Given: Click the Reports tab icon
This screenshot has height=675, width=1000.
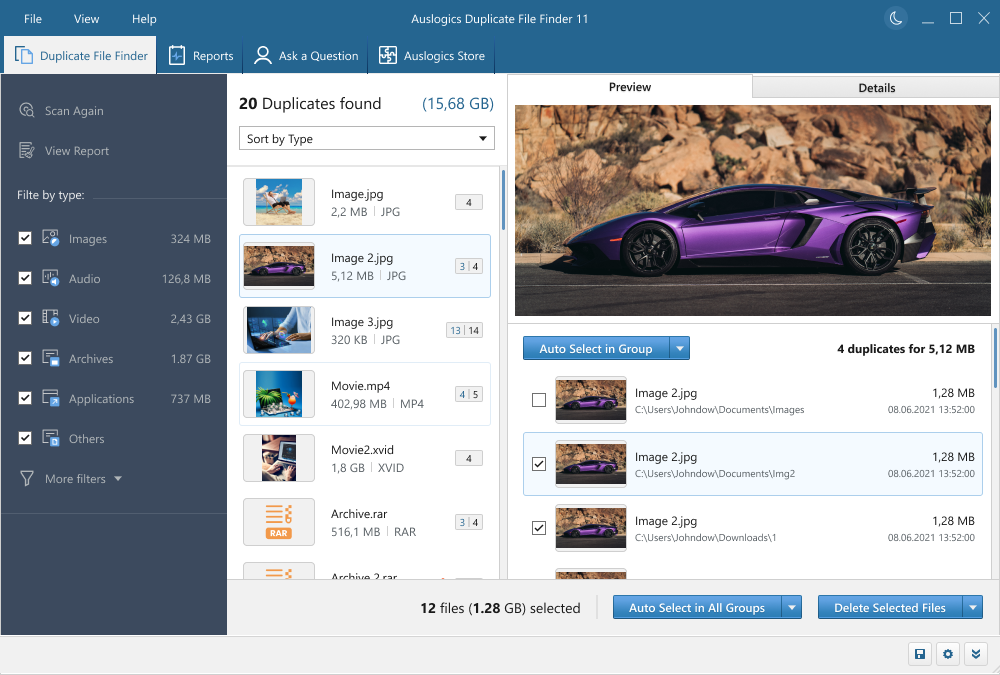Looking at the screenshot, I should [x=177, y=56].
